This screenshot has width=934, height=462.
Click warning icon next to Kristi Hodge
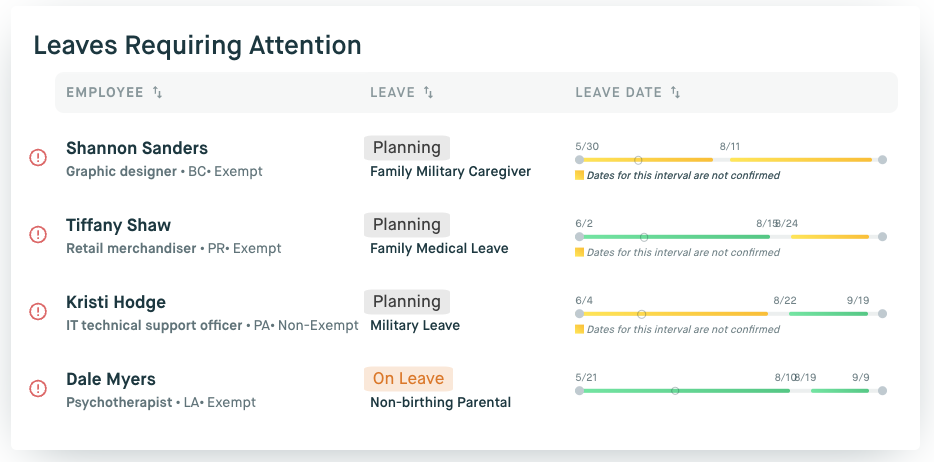38,311
